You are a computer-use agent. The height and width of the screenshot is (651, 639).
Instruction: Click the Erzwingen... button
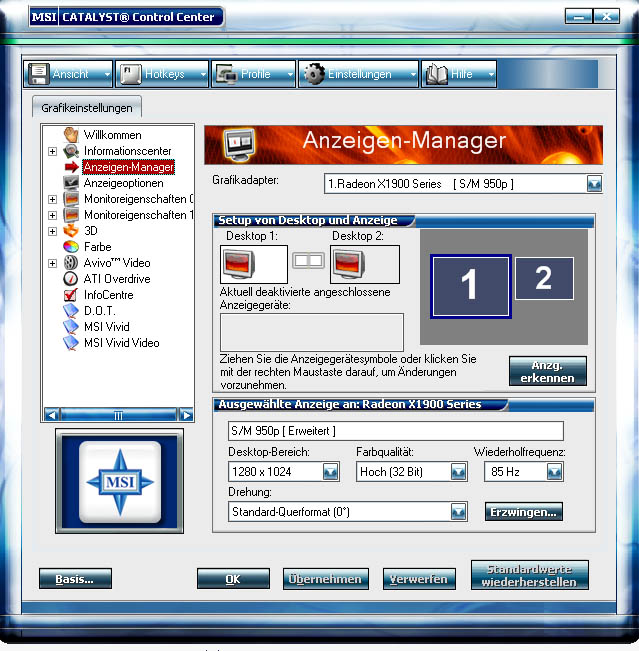point(524,512)
